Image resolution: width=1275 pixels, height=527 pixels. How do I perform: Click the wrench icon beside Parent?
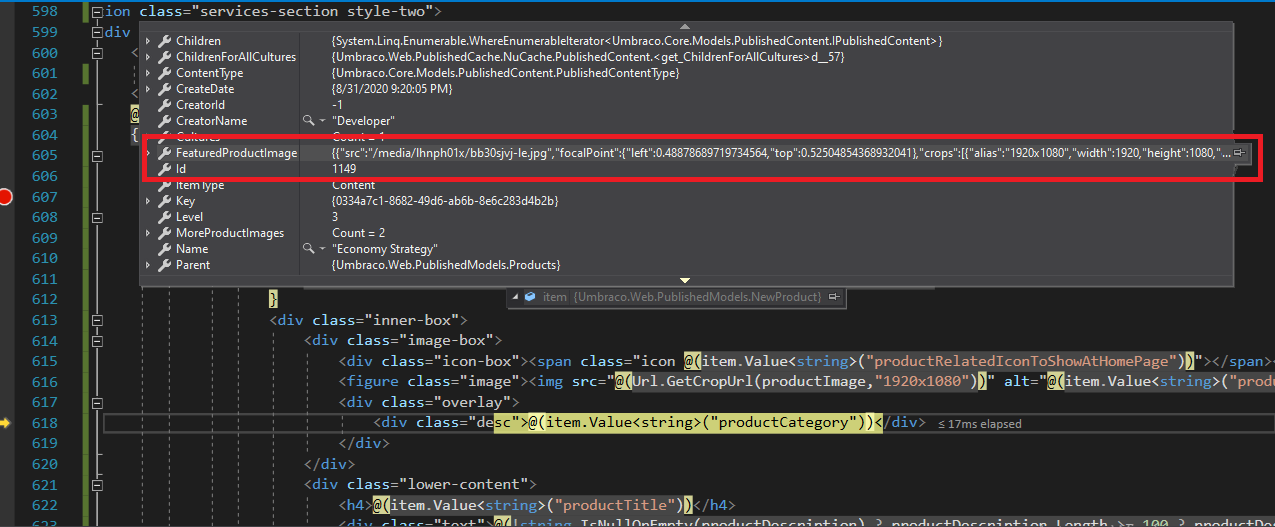tap(164, 265)
